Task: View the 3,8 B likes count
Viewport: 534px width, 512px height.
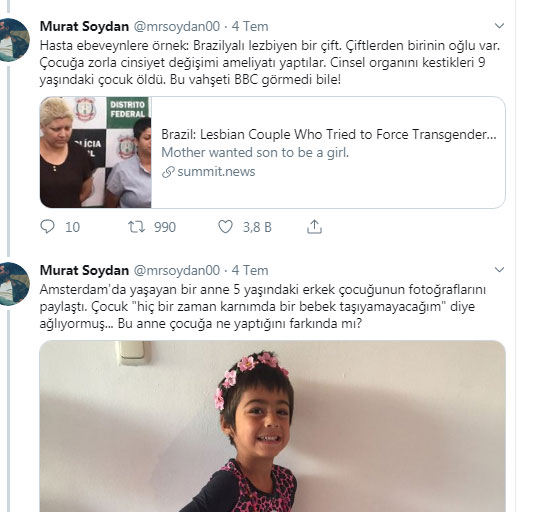Action: pyautogui.click(x=257, y=227)
